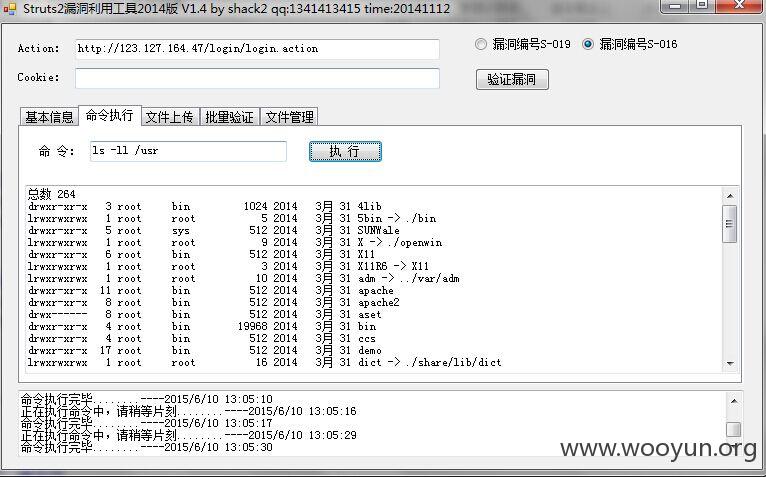This screenshot has width=766, height=477.
Task: Click output scrollbar up arrow
Action: [x=730, y=196]
